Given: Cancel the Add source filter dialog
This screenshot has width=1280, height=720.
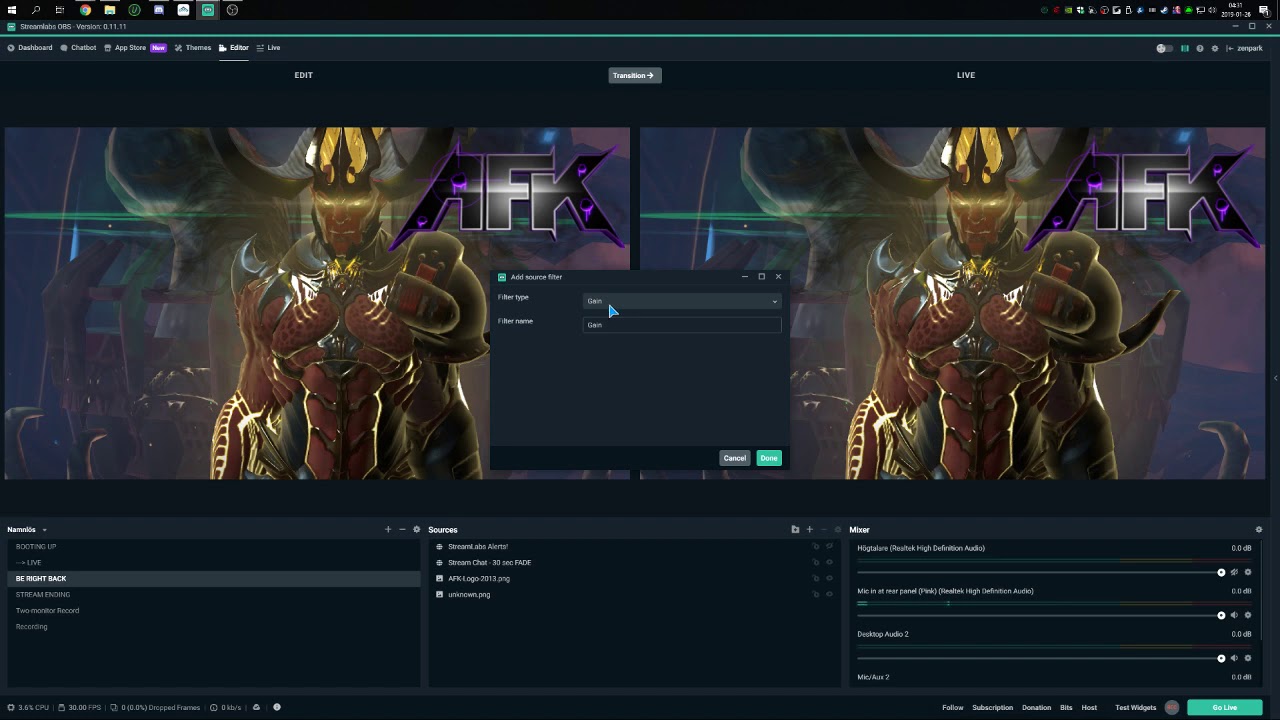Looking at the screenshot, I should [x=735, y=458].
